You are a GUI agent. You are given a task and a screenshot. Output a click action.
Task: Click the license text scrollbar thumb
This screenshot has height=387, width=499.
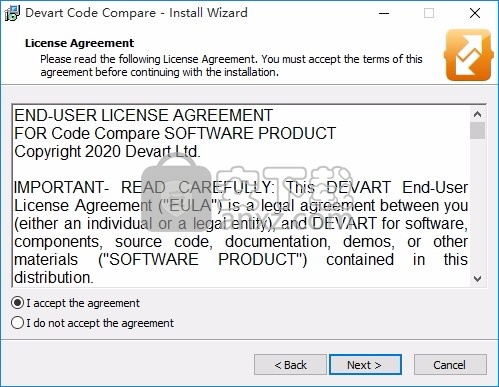(477, 130)
